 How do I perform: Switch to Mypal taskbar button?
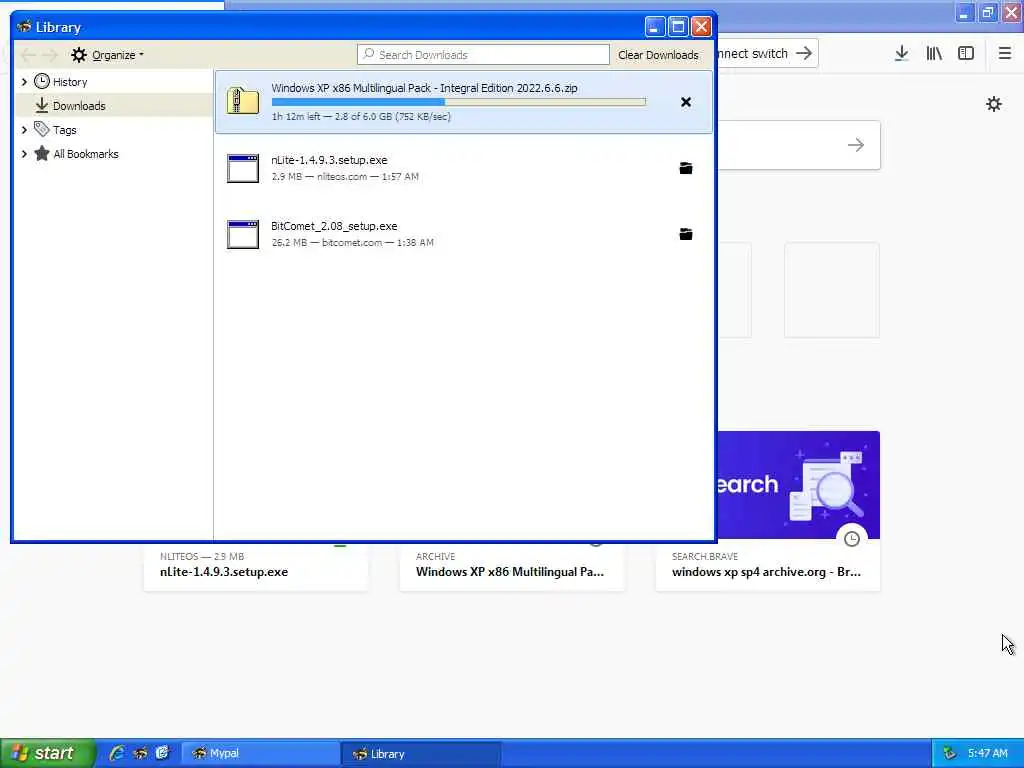point(259,754)
